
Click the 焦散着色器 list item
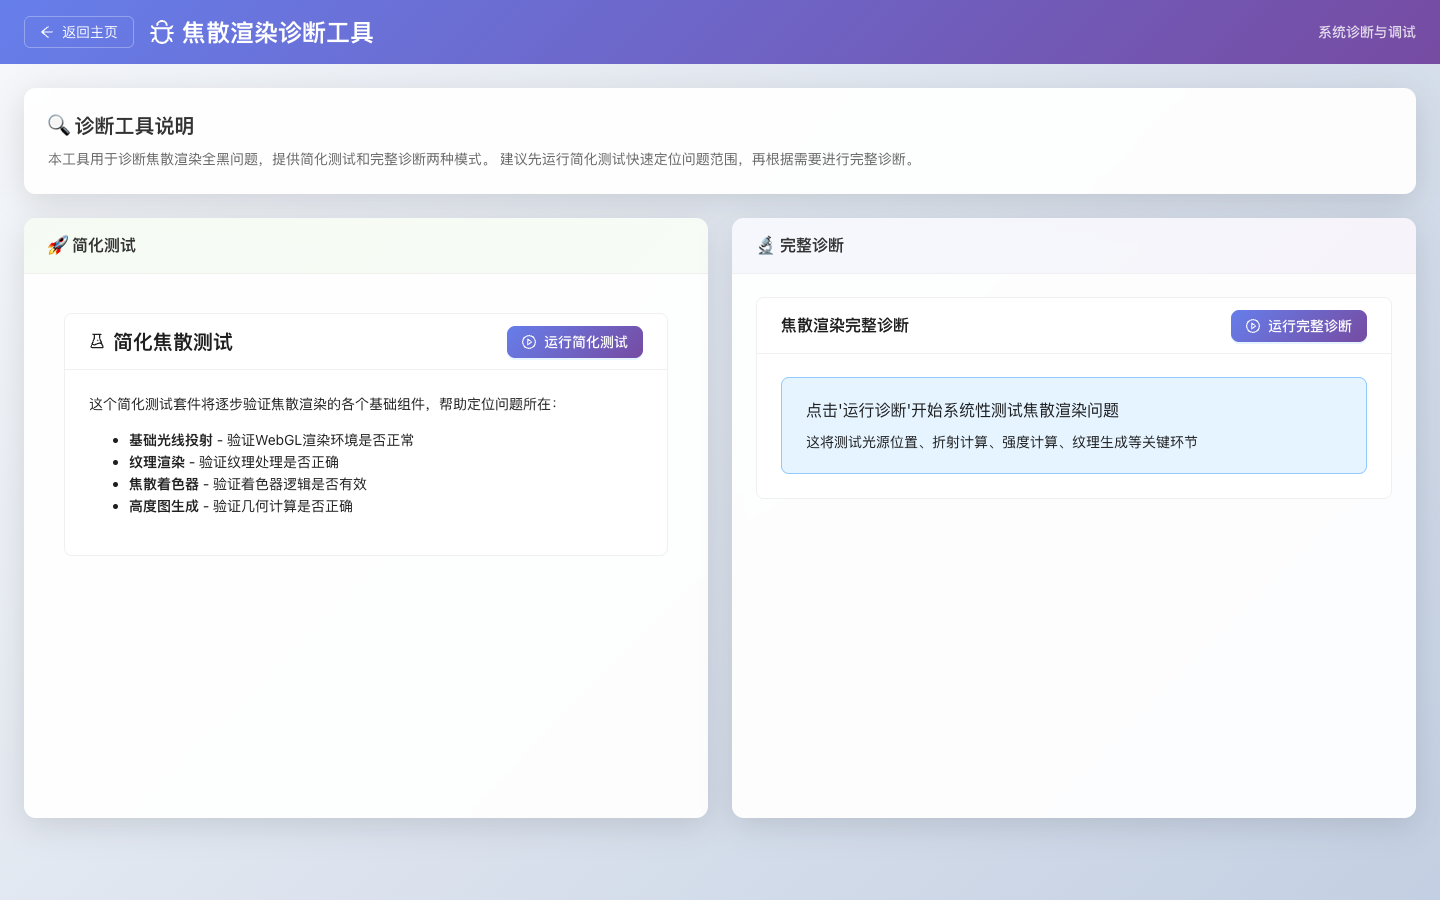pyautogui.click(x=248, y=484)
